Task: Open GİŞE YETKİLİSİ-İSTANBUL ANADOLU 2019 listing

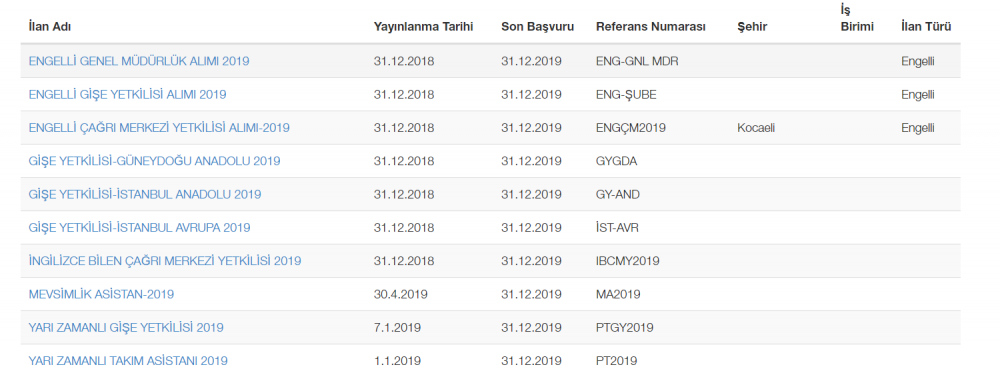Action: (x=145, y=194)
